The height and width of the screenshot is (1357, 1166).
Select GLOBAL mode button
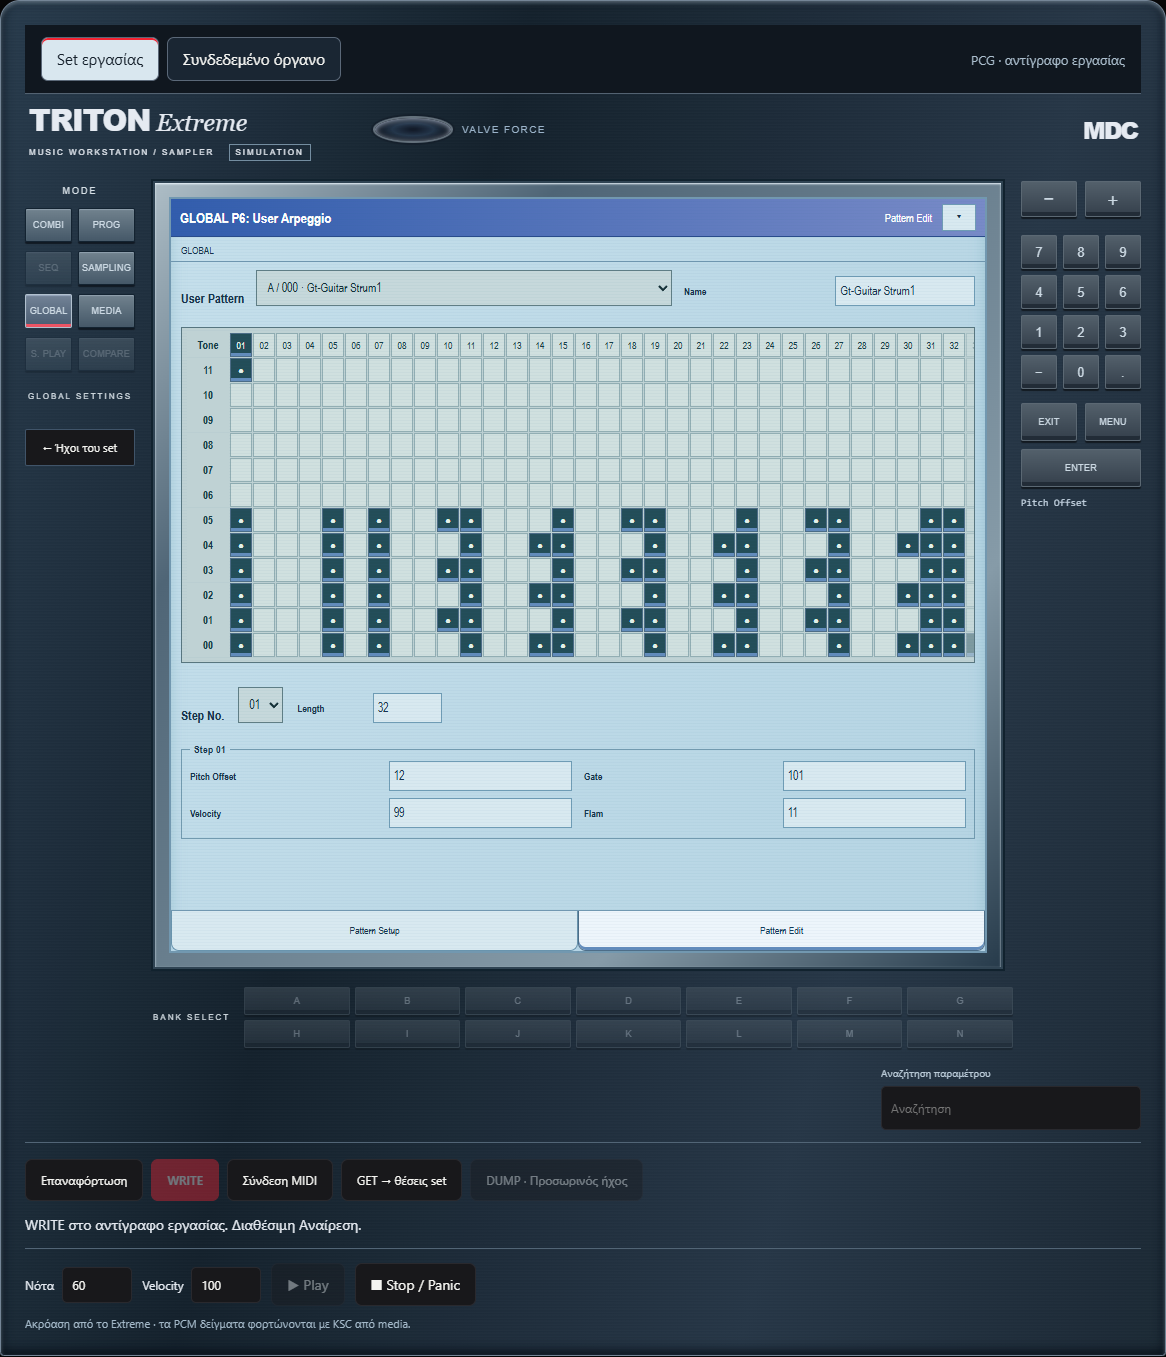click(48, 311)
